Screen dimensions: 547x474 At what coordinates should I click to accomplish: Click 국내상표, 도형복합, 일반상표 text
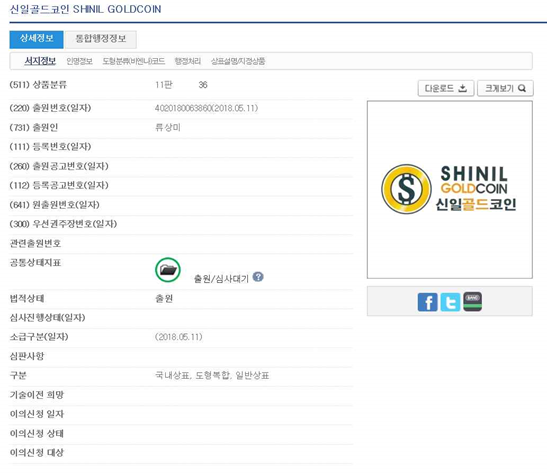212,376
